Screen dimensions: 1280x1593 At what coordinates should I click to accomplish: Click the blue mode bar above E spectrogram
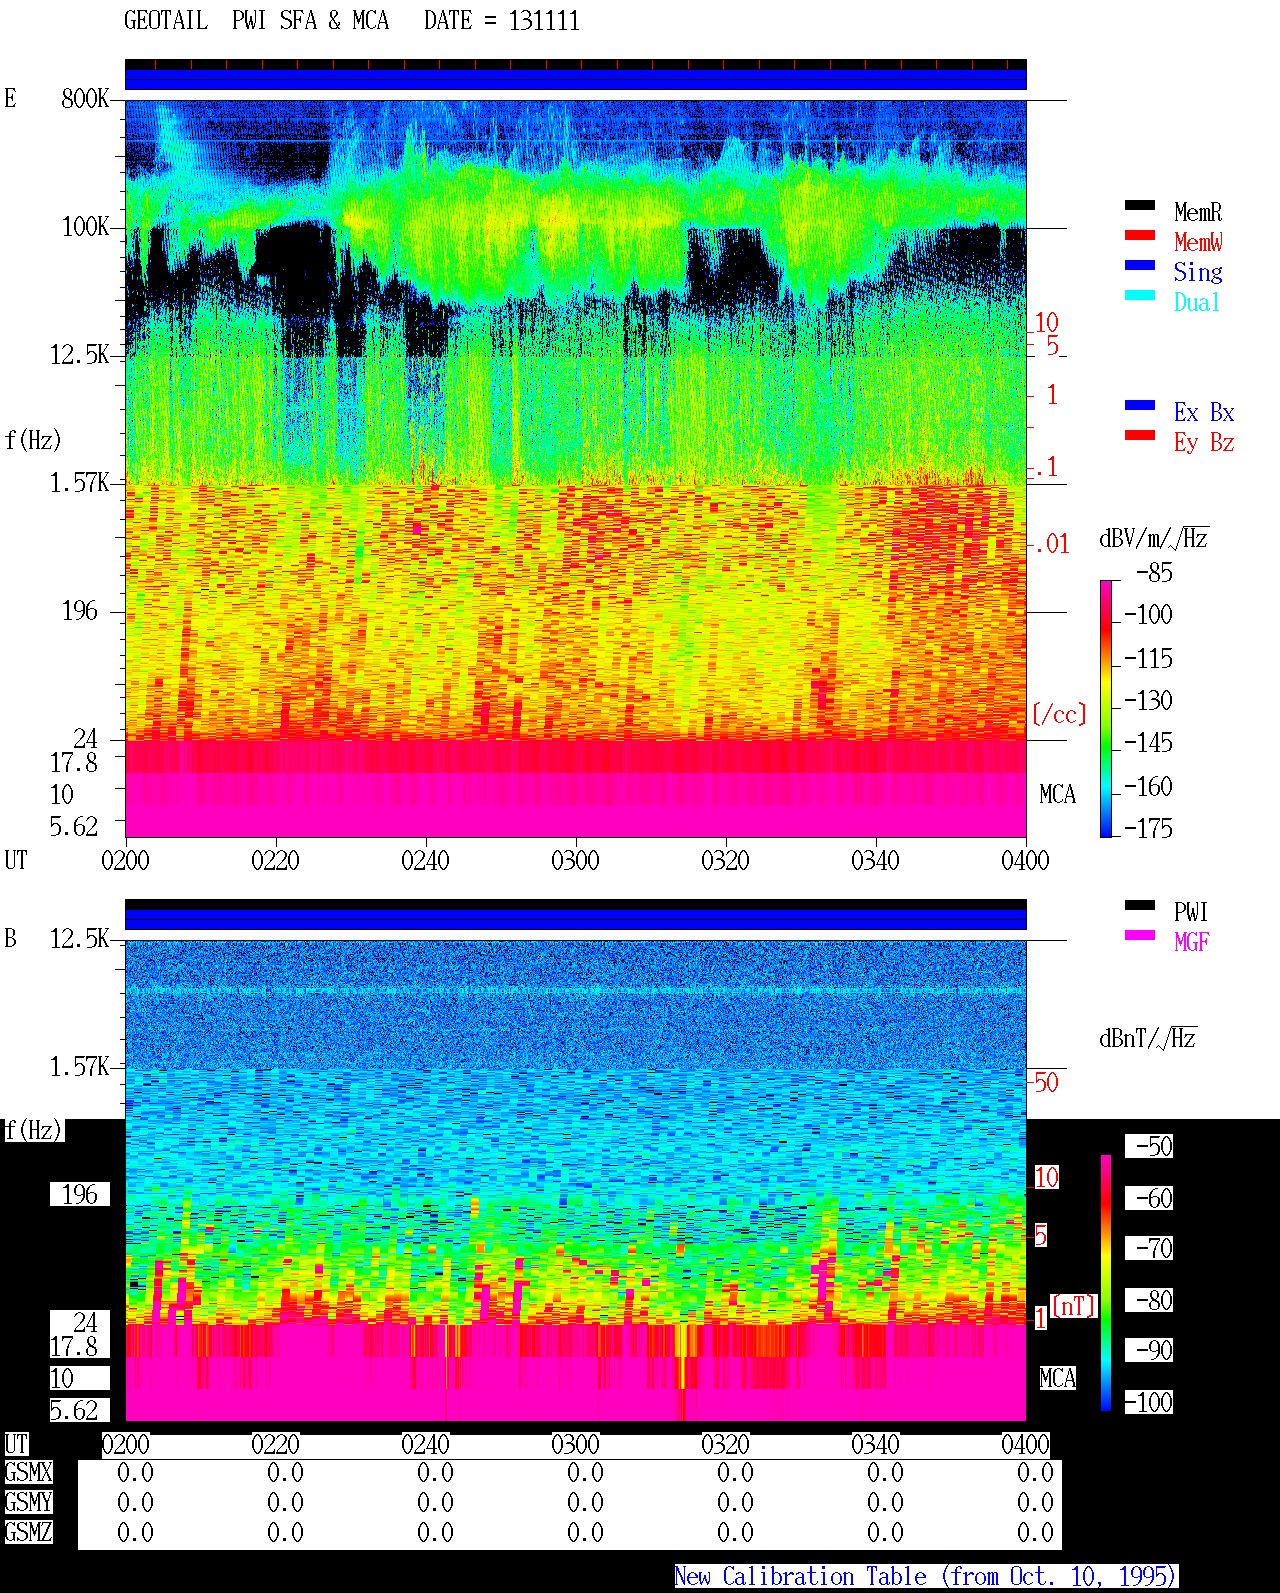576,79
